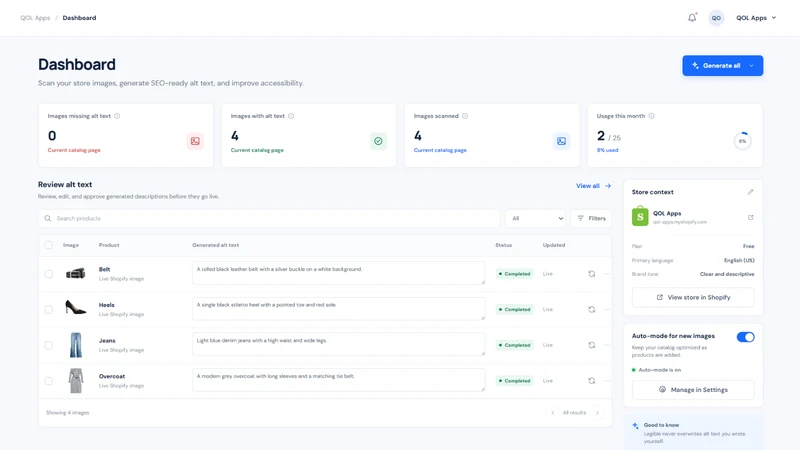Open the Filters button
Image resolution: width=800 pixels, height=450 pixels.
591,218
